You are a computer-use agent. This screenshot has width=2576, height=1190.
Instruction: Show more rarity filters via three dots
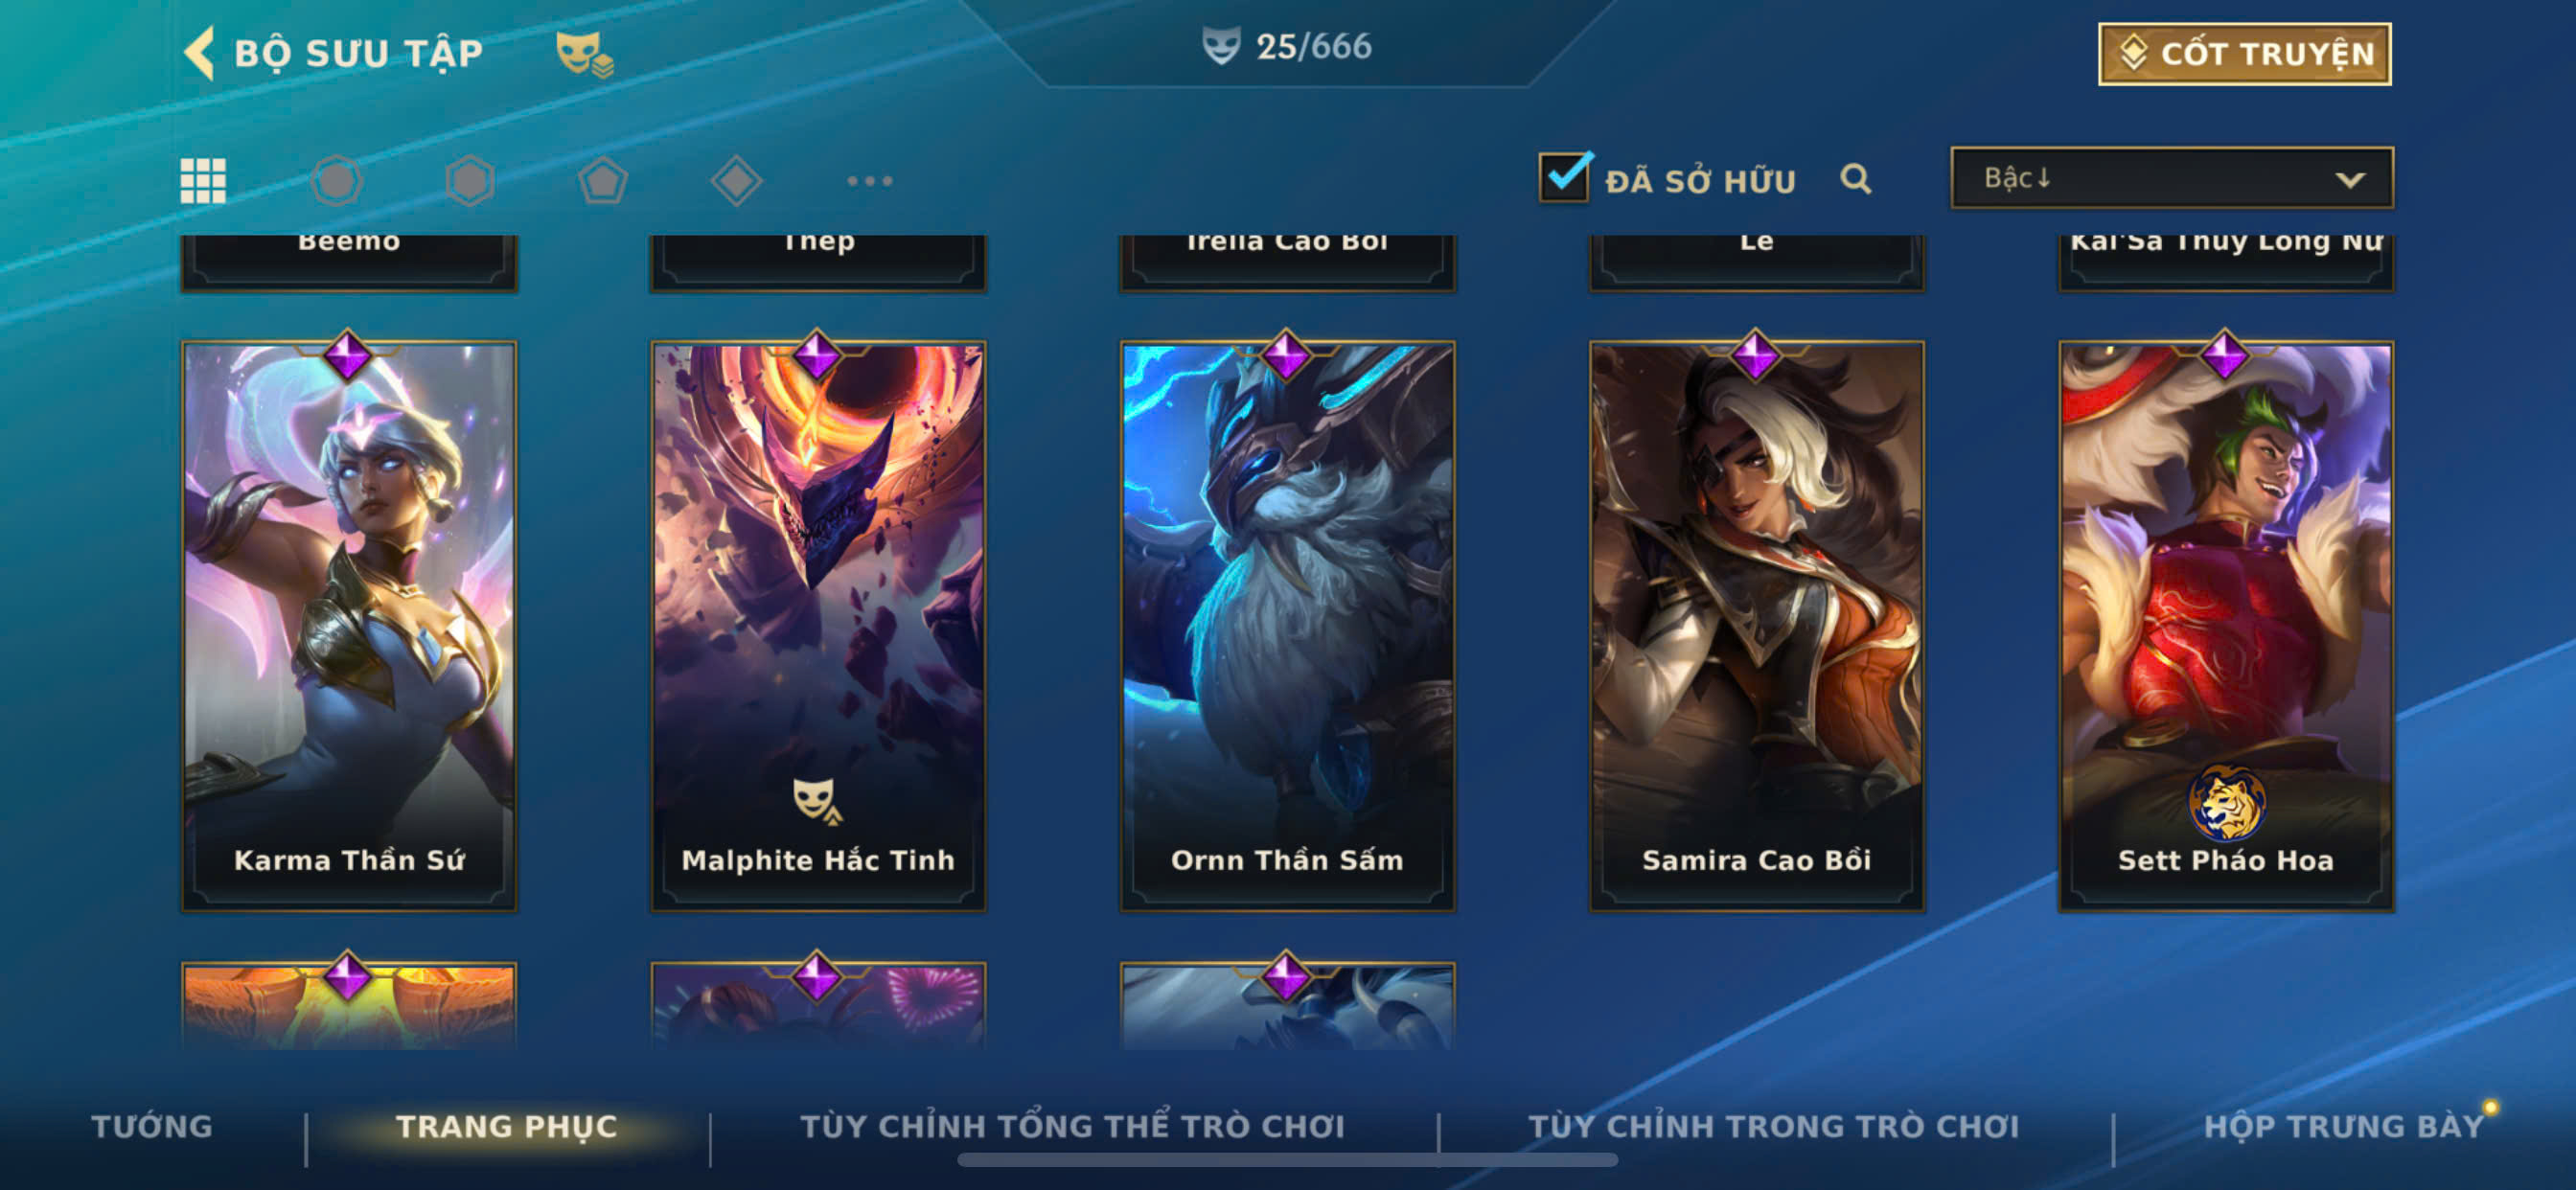(869, 181)
